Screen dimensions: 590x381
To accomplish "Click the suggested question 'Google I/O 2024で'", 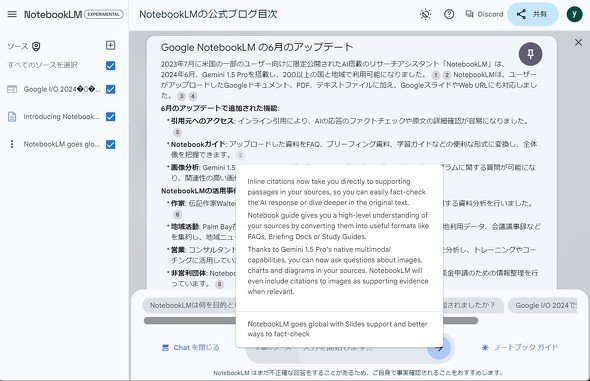I will click(x=543, y=305).
